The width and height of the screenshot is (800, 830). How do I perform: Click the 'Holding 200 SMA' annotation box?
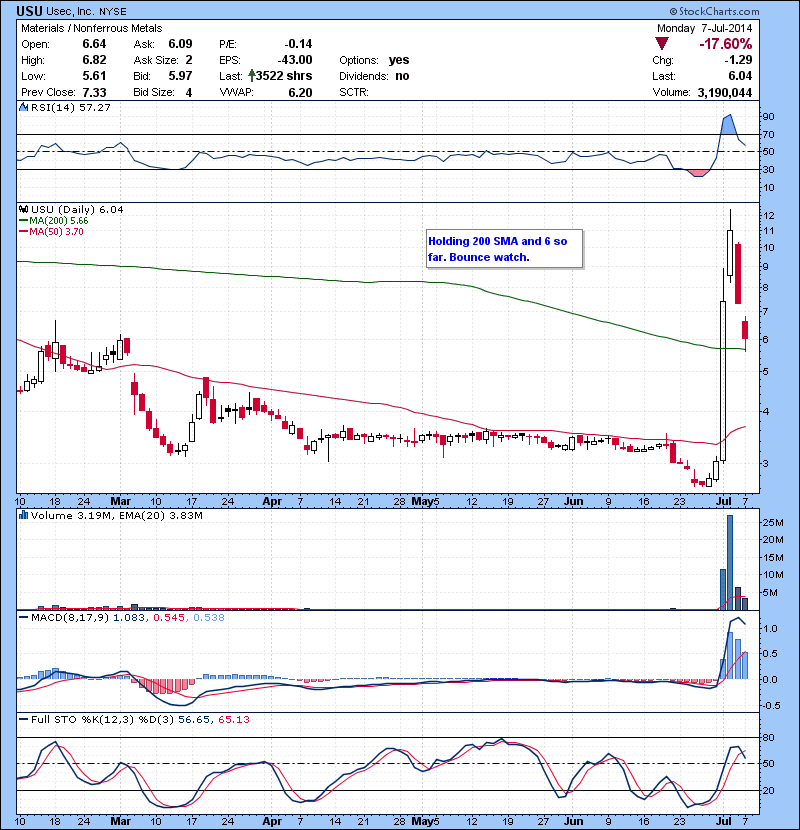505,249
